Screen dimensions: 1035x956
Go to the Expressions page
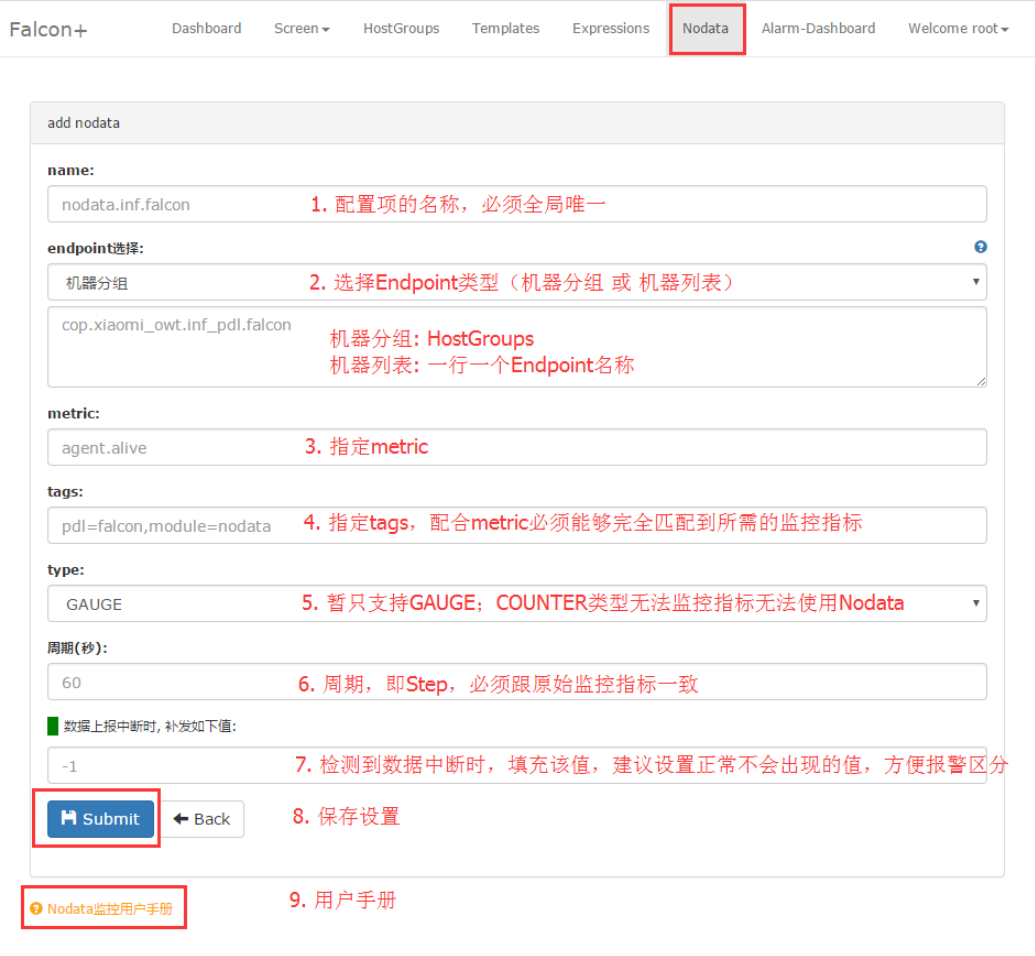[610, 29]
